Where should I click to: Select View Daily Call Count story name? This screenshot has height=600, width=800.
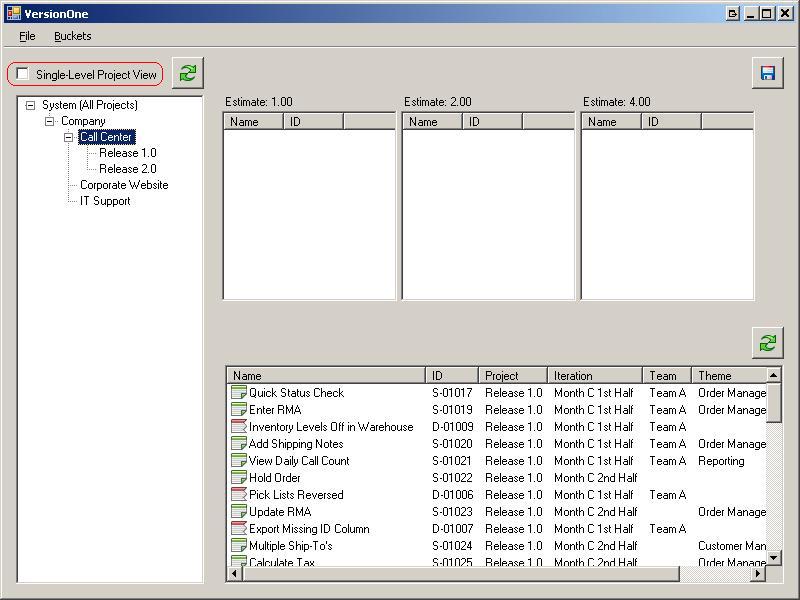(299, 461)
